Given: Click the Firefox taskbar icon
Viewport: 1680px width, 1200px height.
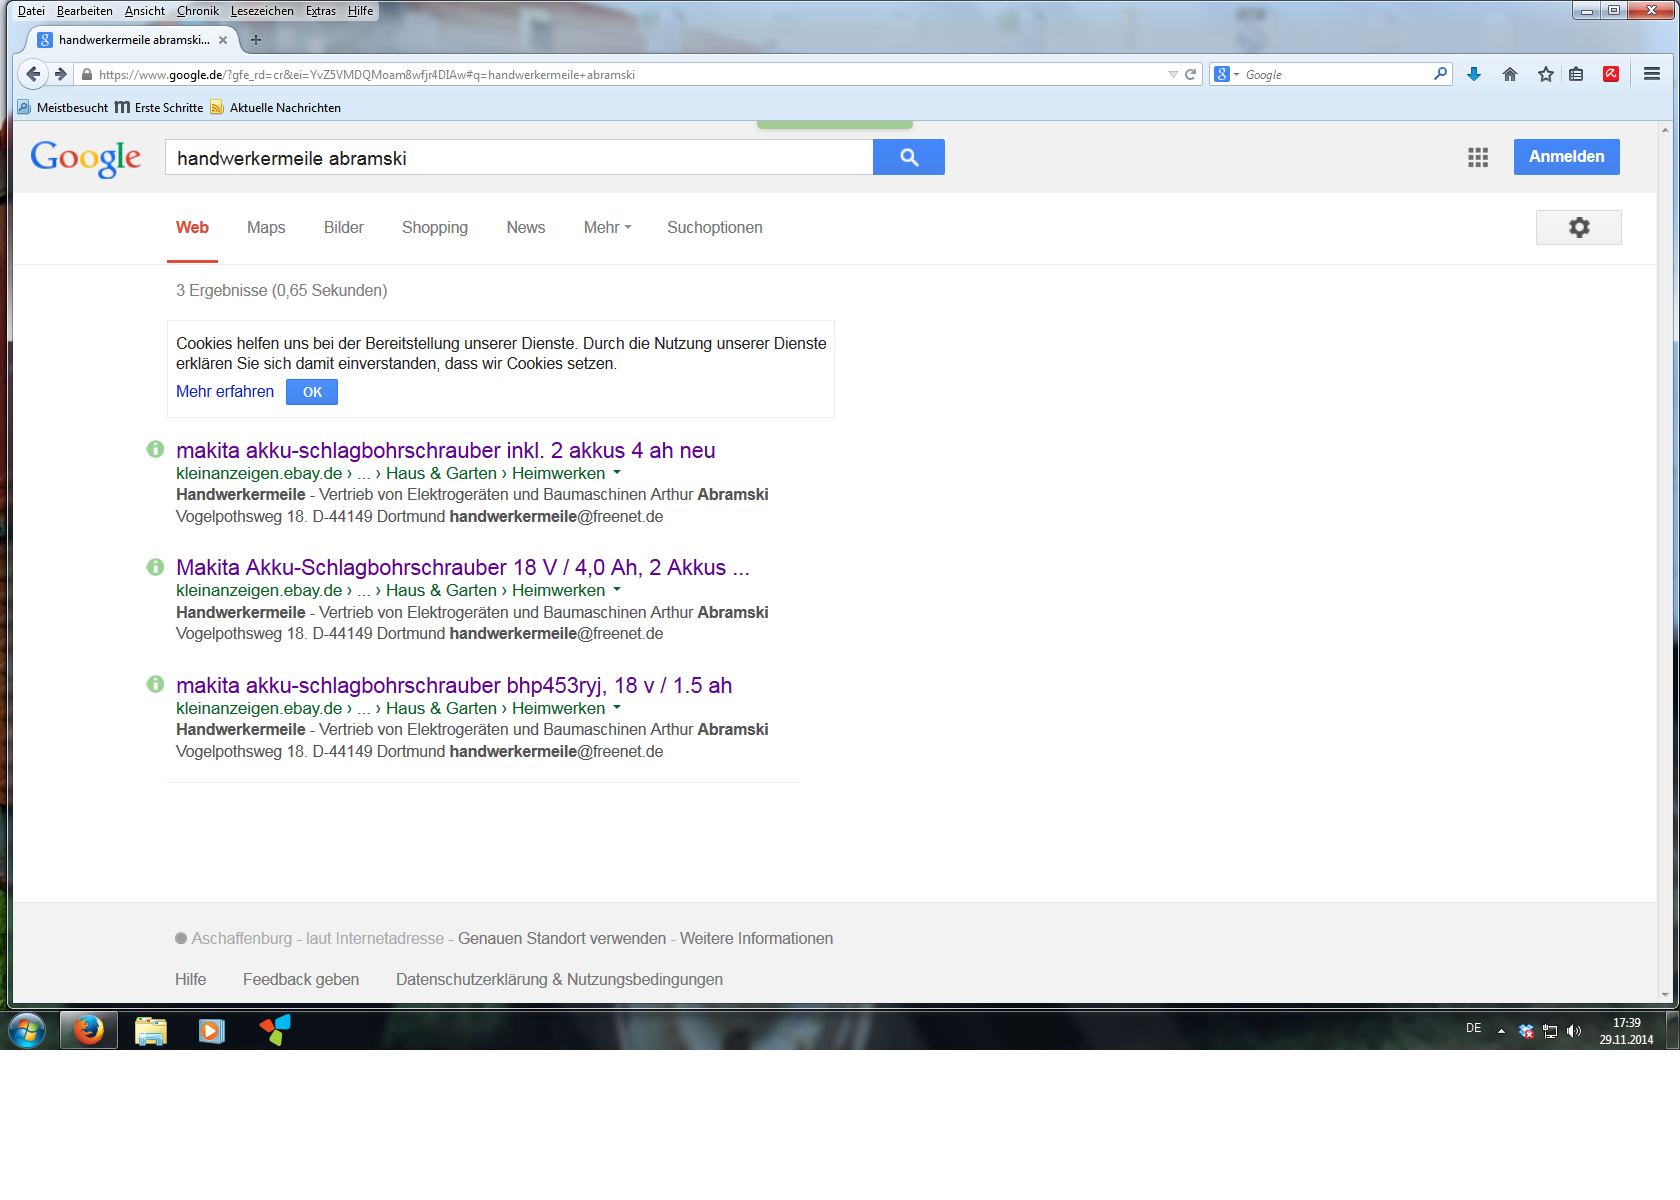Looking at the screenshot, I should [88, 1030].
